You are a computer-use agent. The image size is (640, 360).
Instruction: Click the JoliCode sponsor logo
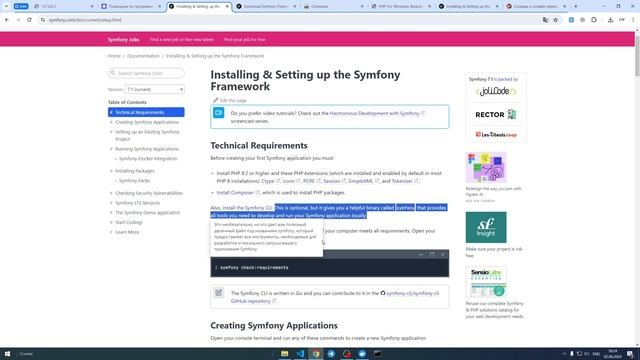(x=496, y=91)
